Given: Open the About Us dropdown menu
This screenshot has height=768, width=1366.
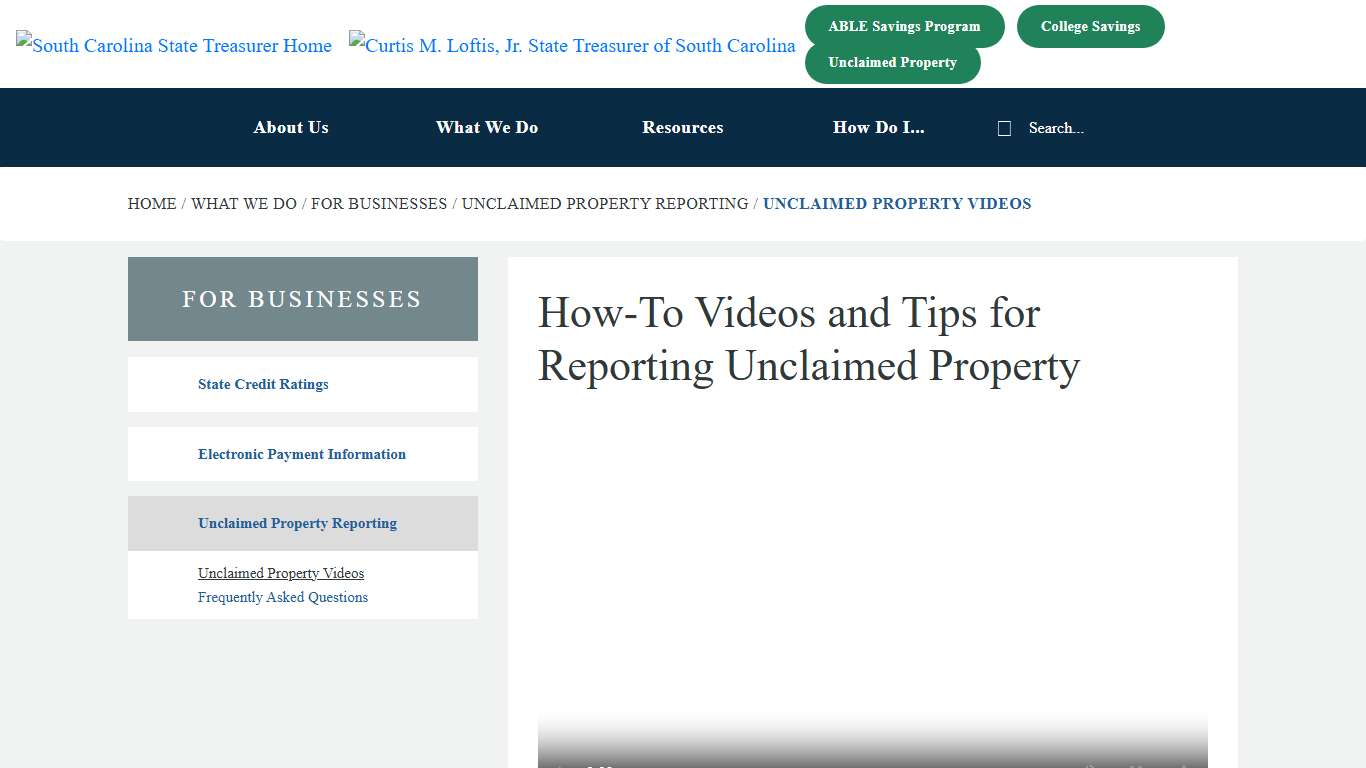Looking at the screenshot, I should 290,127.
